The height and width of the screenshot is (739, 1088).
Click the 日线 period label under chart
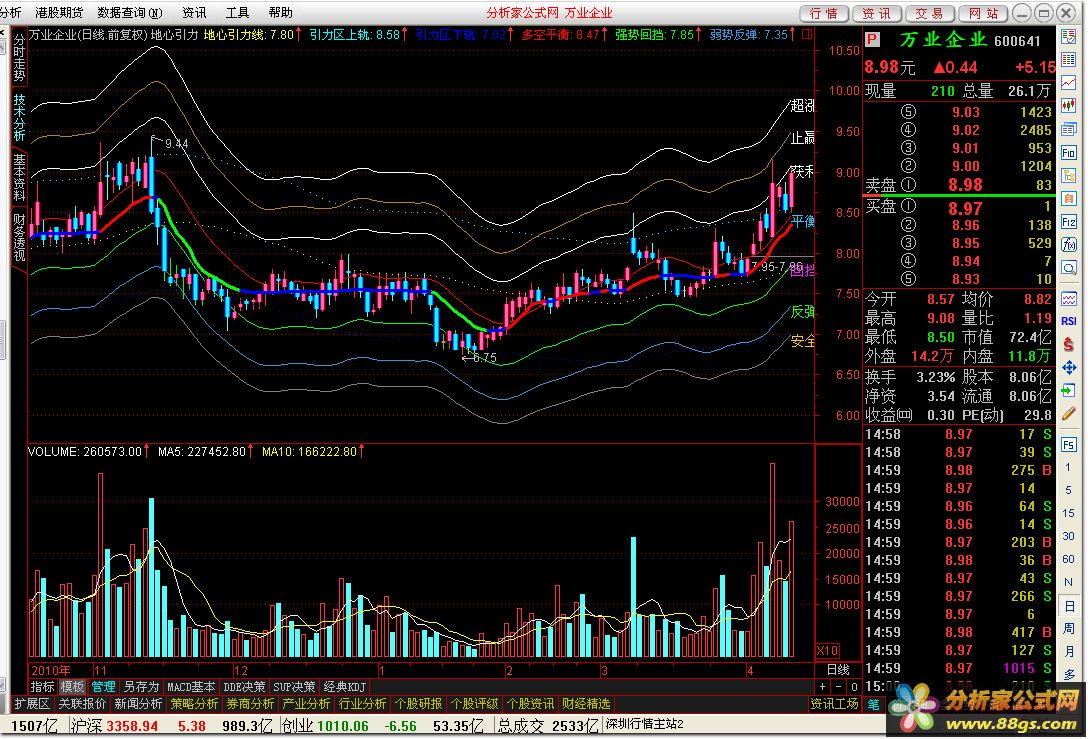[x=838, y=670]
